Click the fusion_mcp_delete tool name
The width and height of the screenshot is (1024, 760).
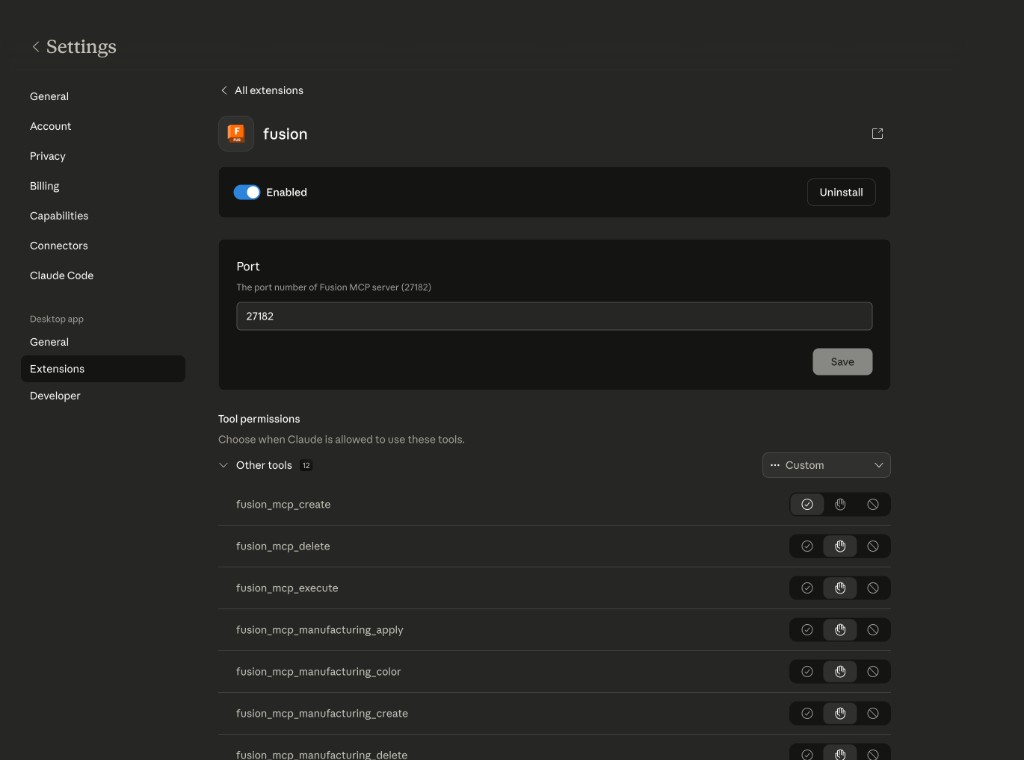(283, 546)
